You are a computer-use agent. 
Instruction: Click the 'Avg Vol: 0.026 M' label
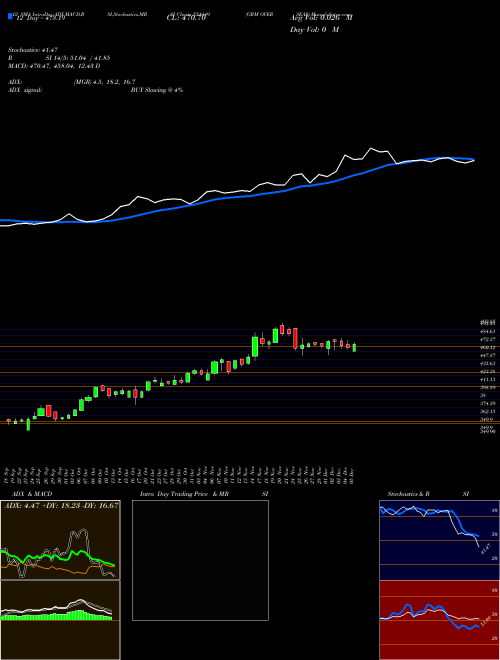tap(321, 18)
